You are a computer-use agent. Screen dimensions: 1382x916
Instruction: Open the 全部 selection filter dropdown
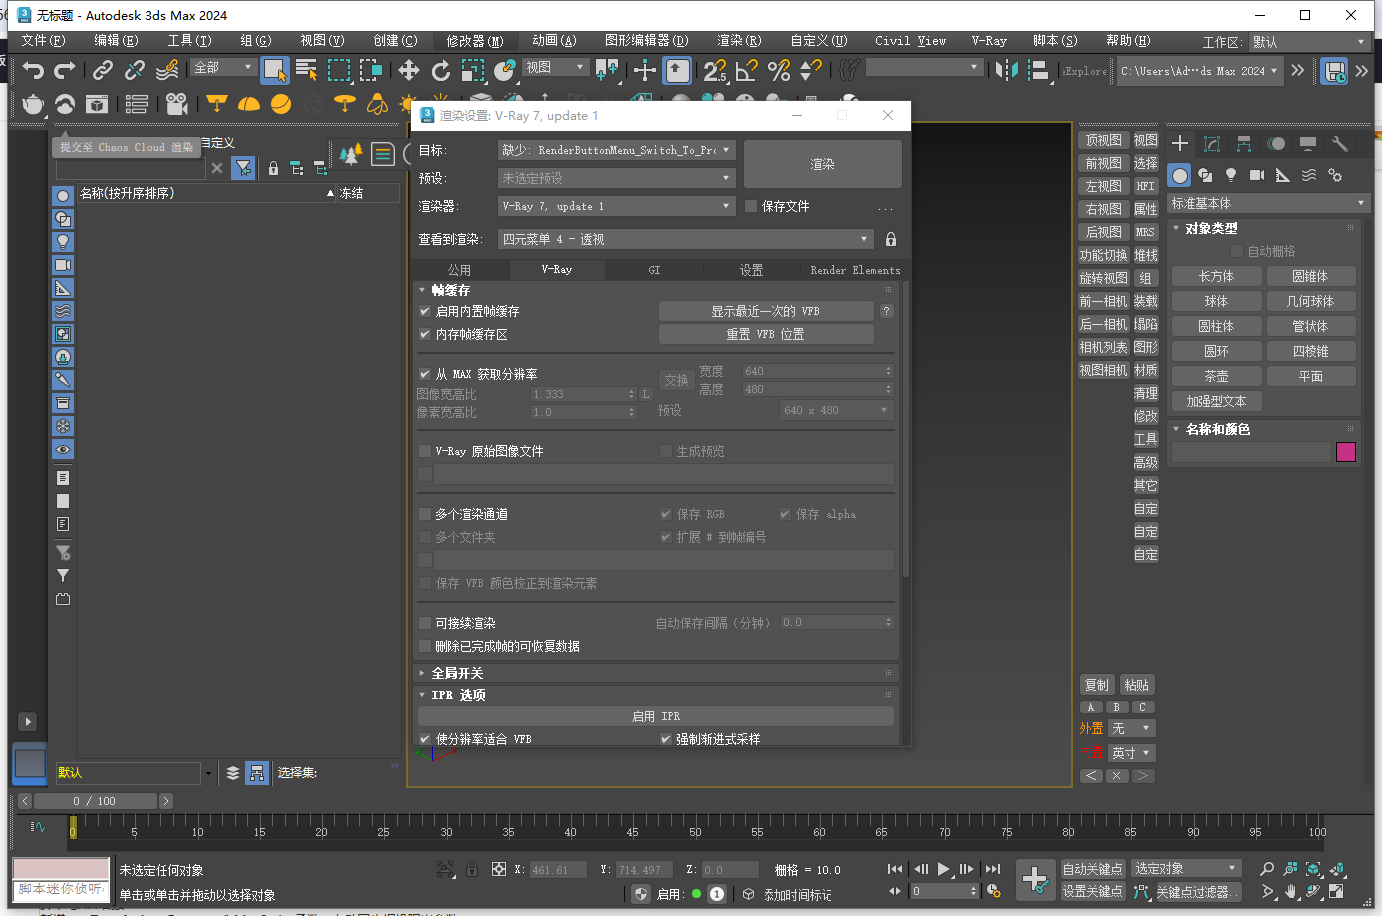pyautogui.click(x=224, y=67)
